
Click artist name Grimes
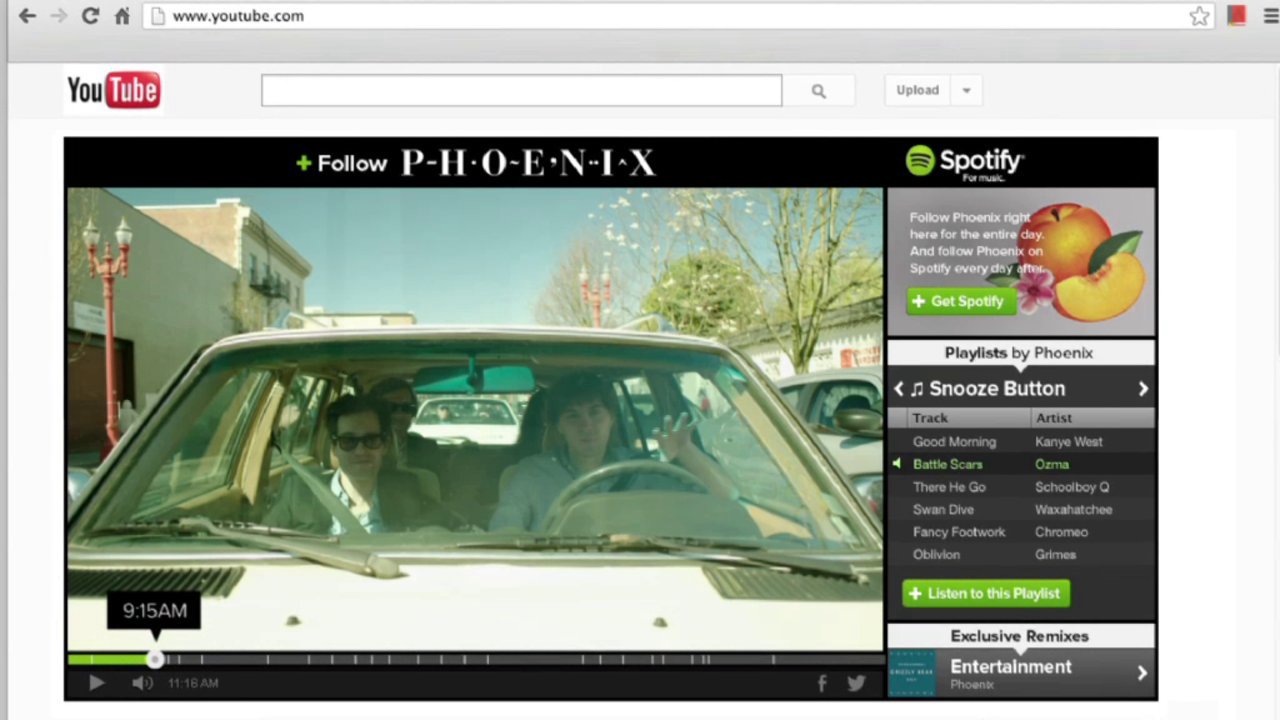[x=1055, y=554]
